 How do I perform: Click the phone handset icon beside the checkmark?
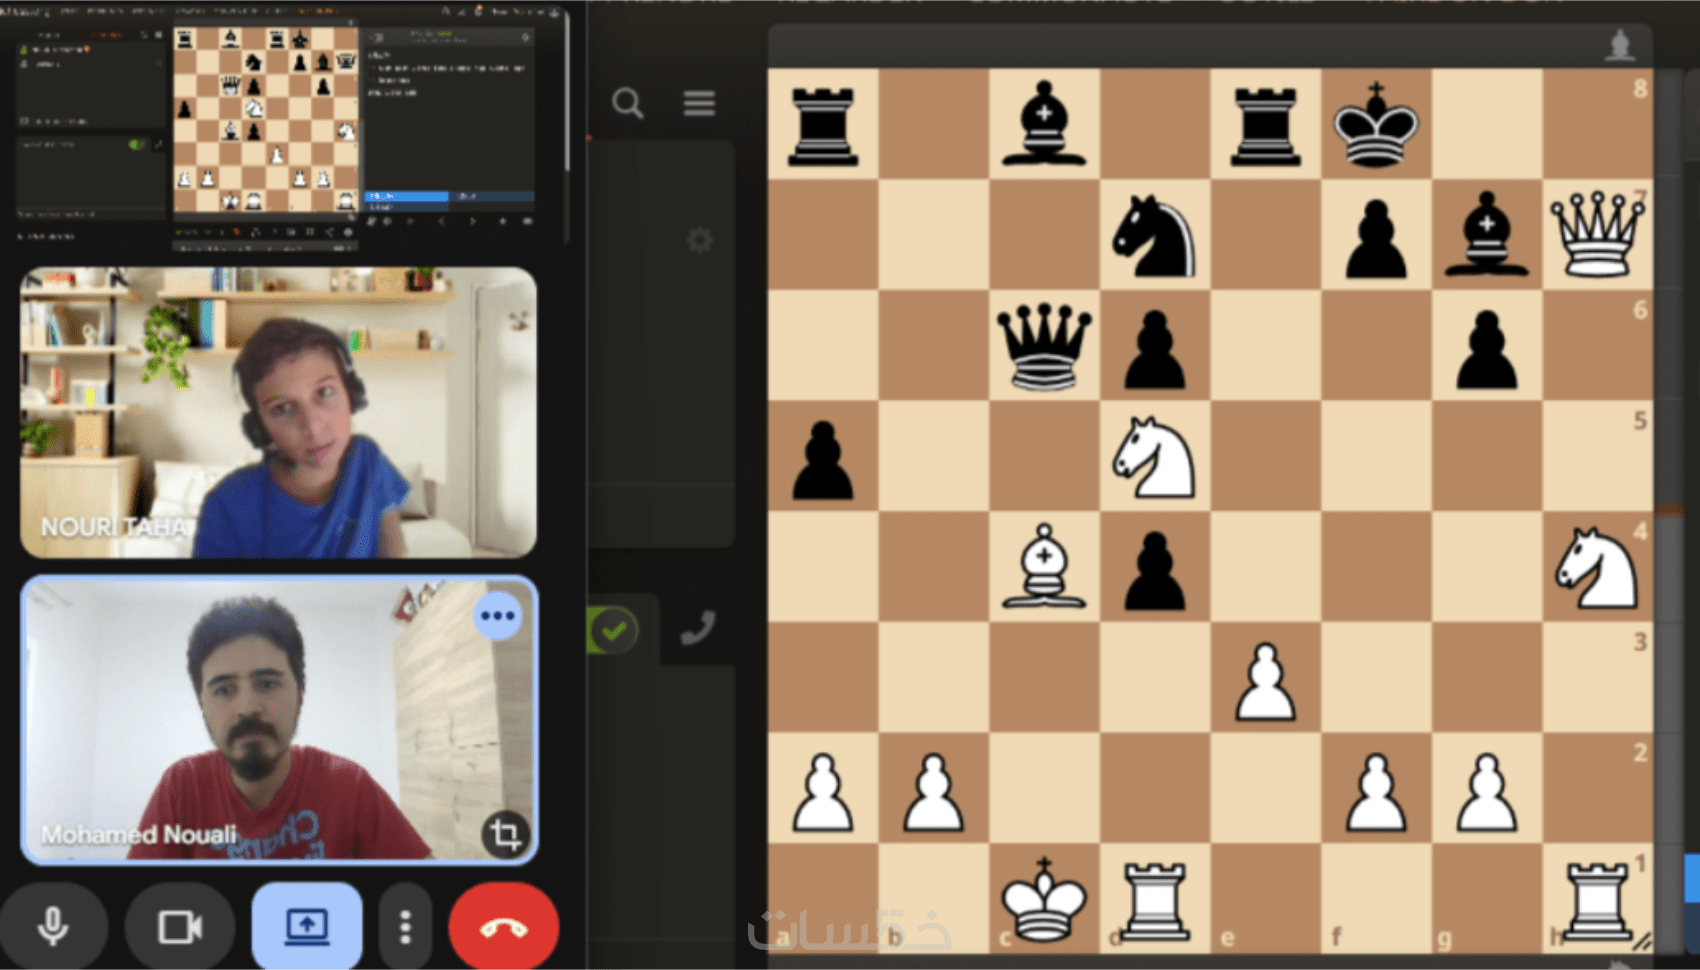pyautogui.click(x=698, y=629)
